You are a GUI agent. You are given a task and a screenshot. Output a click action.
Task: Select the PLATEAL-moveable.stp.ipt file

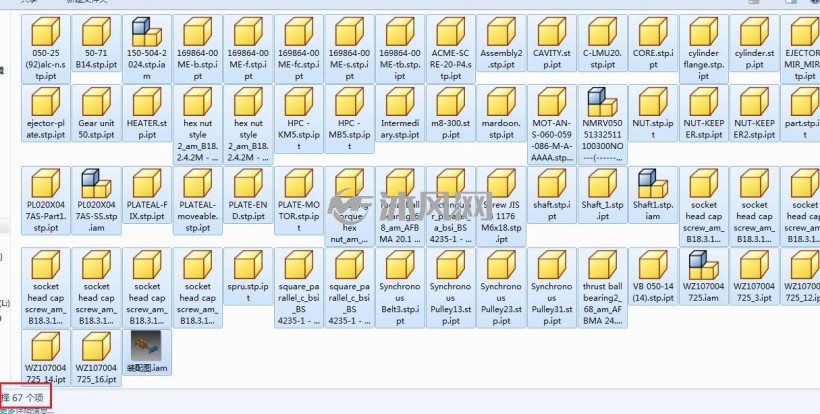[198, 200]
